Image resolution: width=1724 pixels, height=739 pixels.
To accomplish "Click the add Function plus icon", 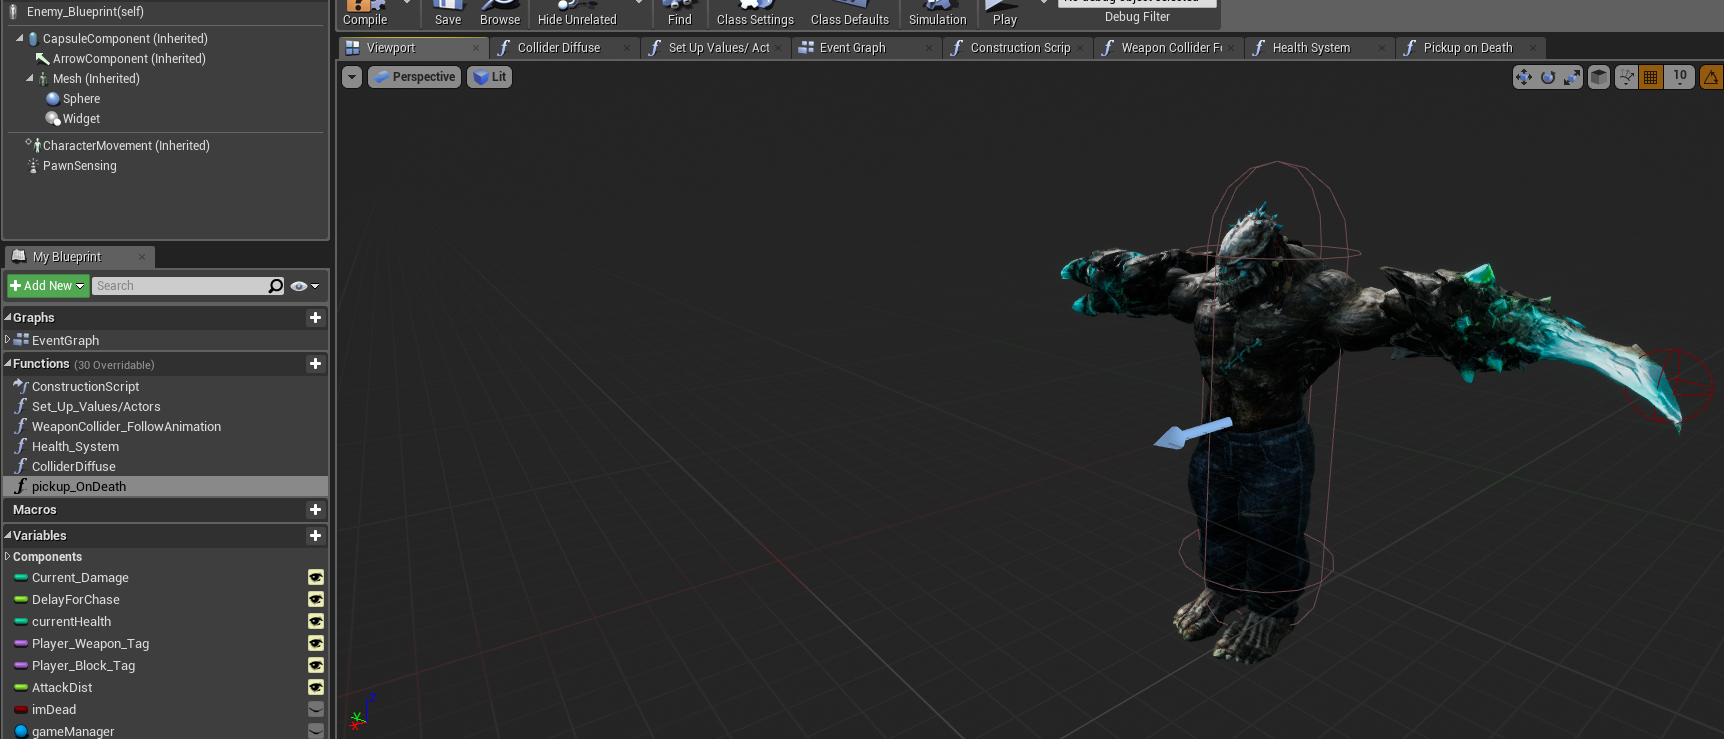I will [315, 364].
